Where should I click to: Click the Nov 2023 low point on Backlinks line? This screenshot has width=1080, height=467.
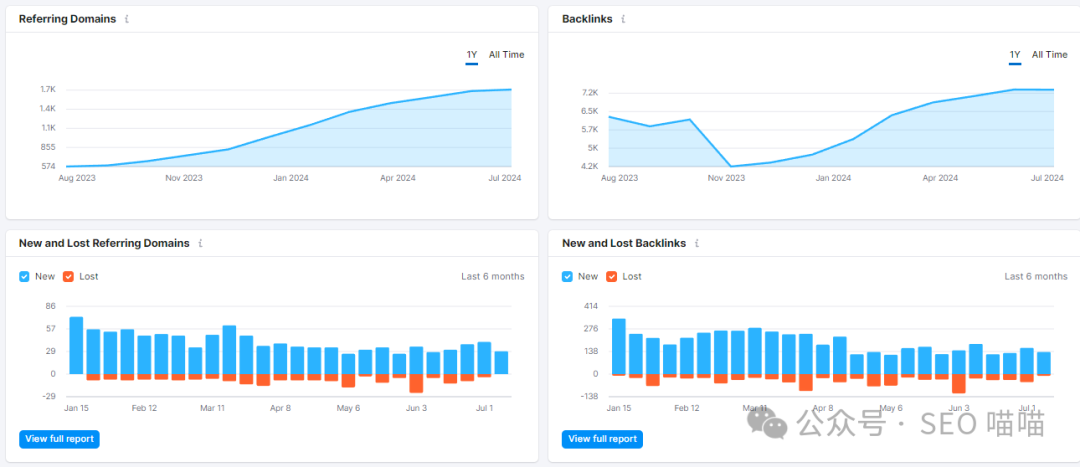point(731,166)
